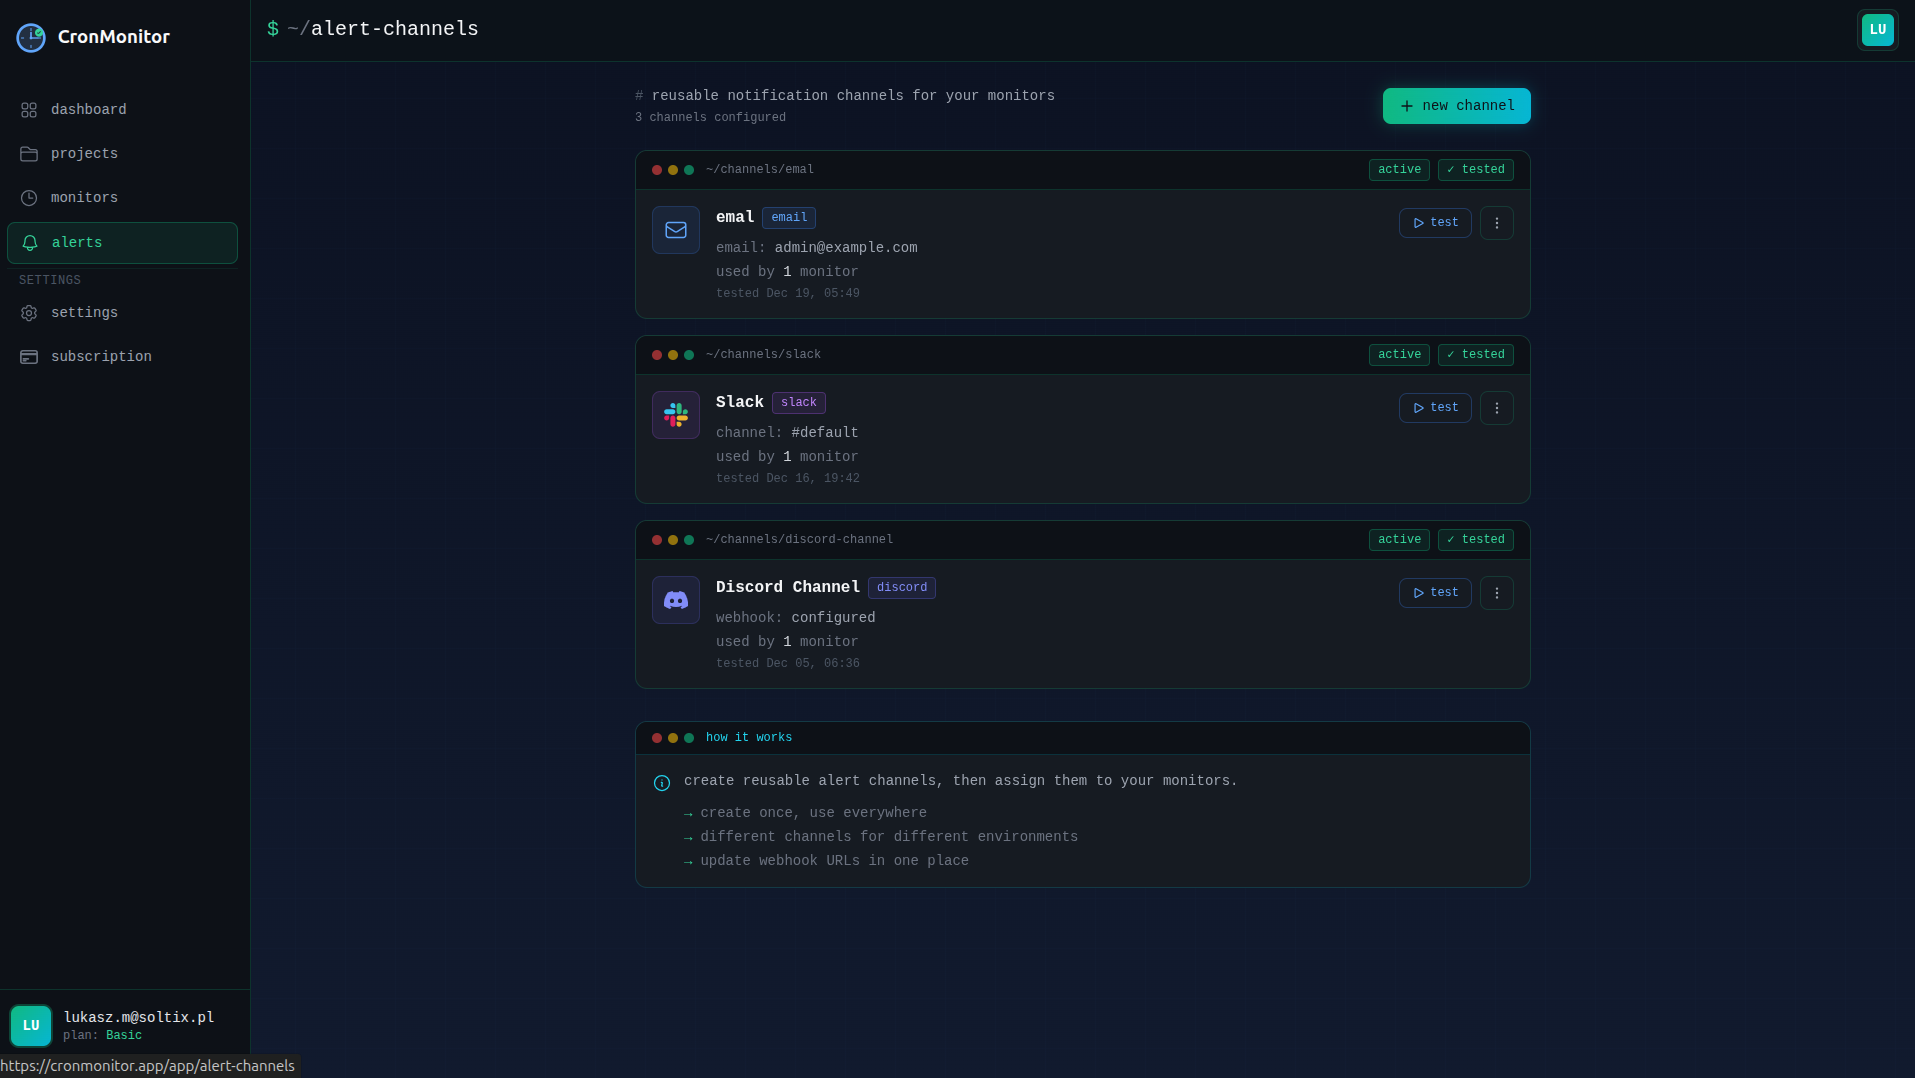Open the monitors section via clock icon
This screenshot has height=1078, width=1915.
pos(29,197)
